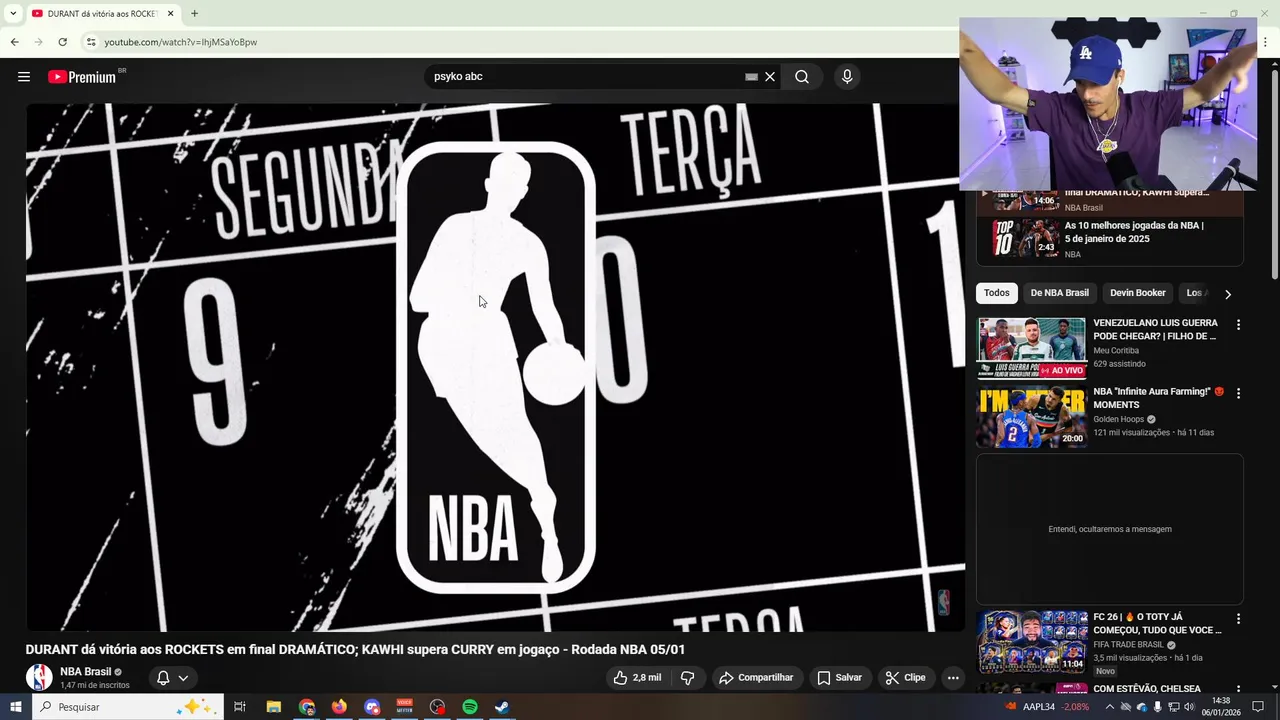Click the 'psyko abc' search field
Viewport: 1280px width, 720px height.
(x=585, y=77)
